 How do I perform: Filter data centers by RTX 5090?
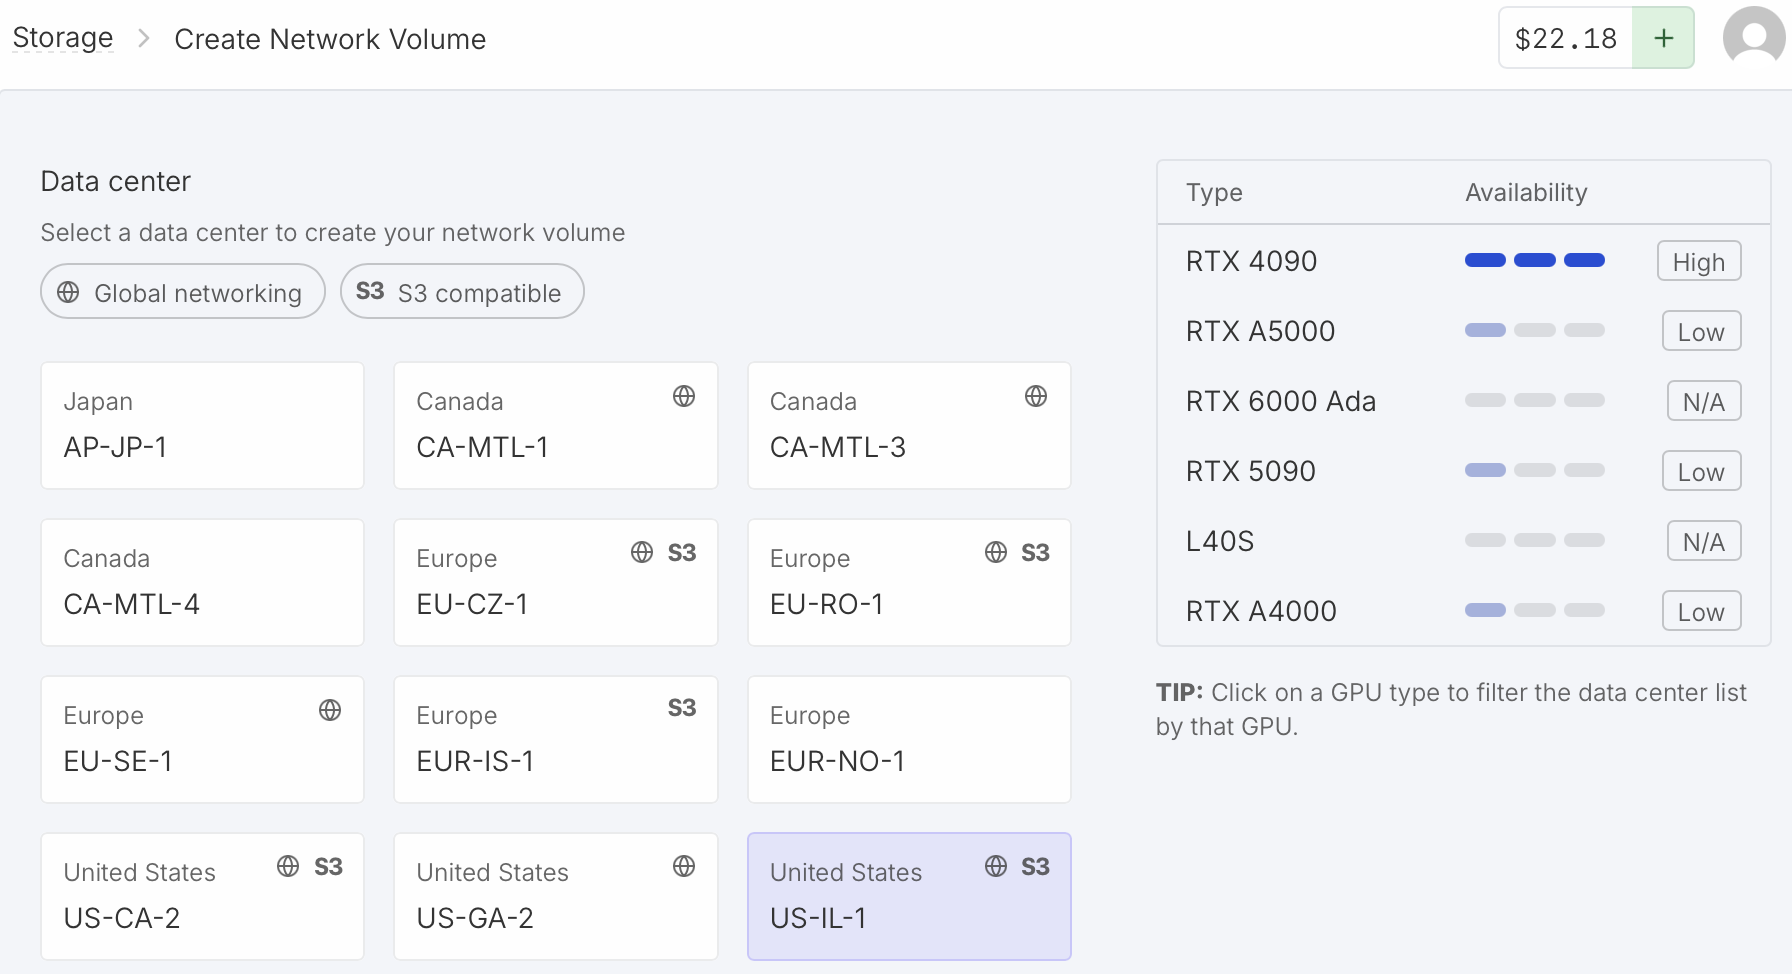[x=1250, y=471]
